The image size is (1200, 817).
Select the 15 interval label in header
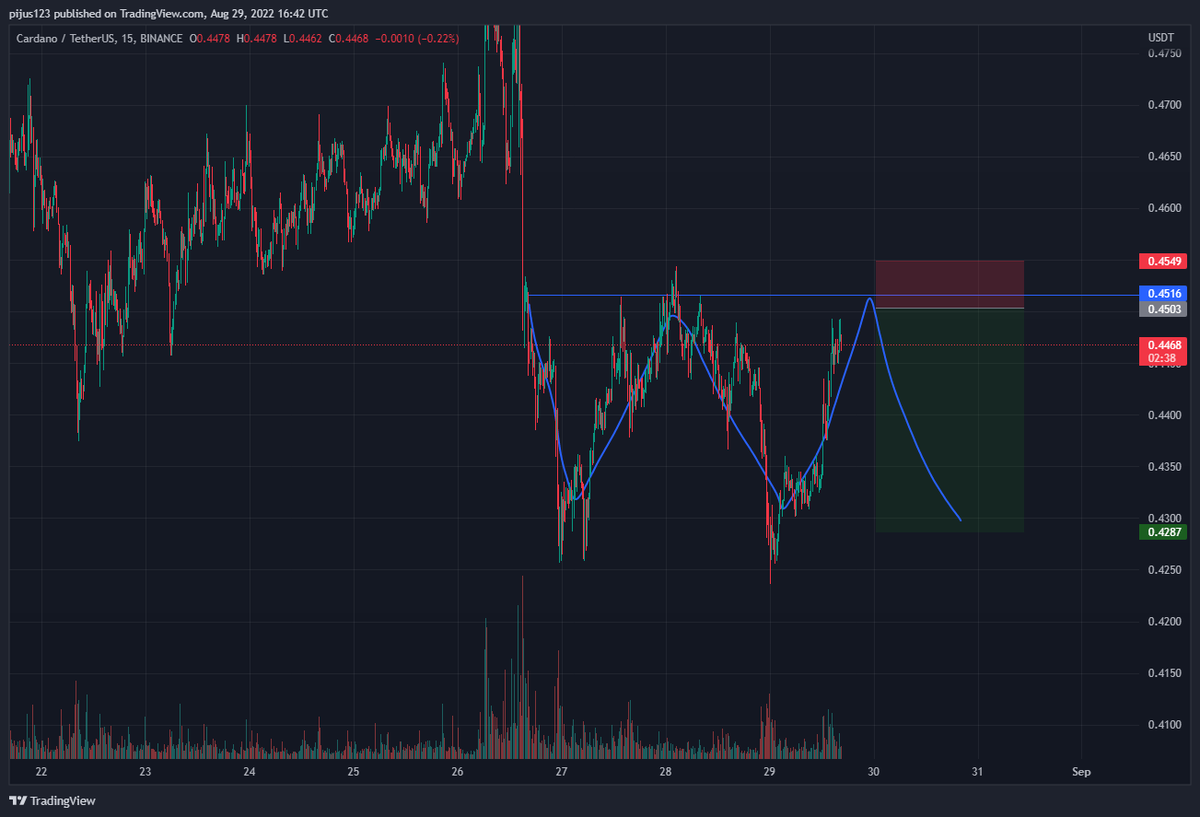pyautogui.click(x=125, y=39)
